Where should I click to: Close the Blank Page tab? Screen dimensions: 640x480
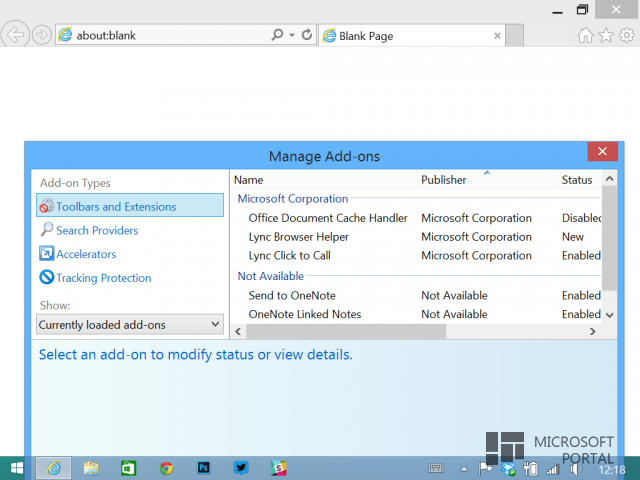click(x=497, y=36)
